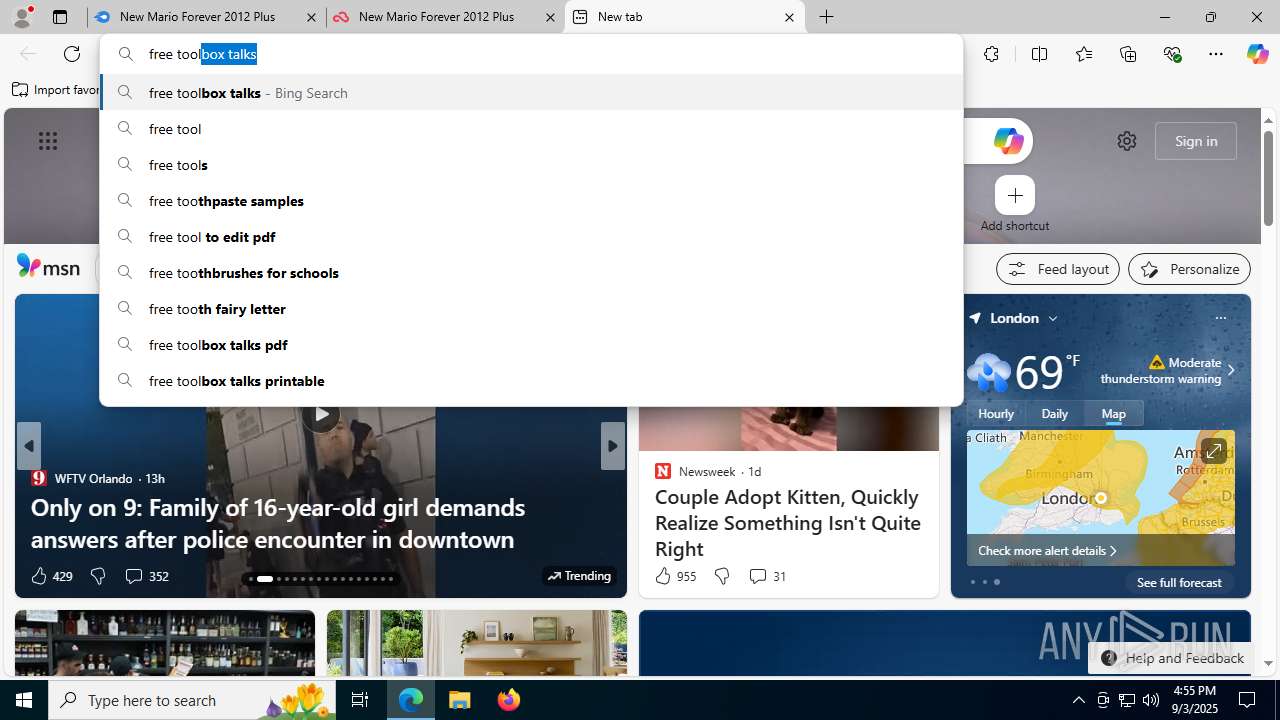Like the WFTV Orlando story with 429 likes
This screenshot has height=720, width=1280.
pos(51,576)
